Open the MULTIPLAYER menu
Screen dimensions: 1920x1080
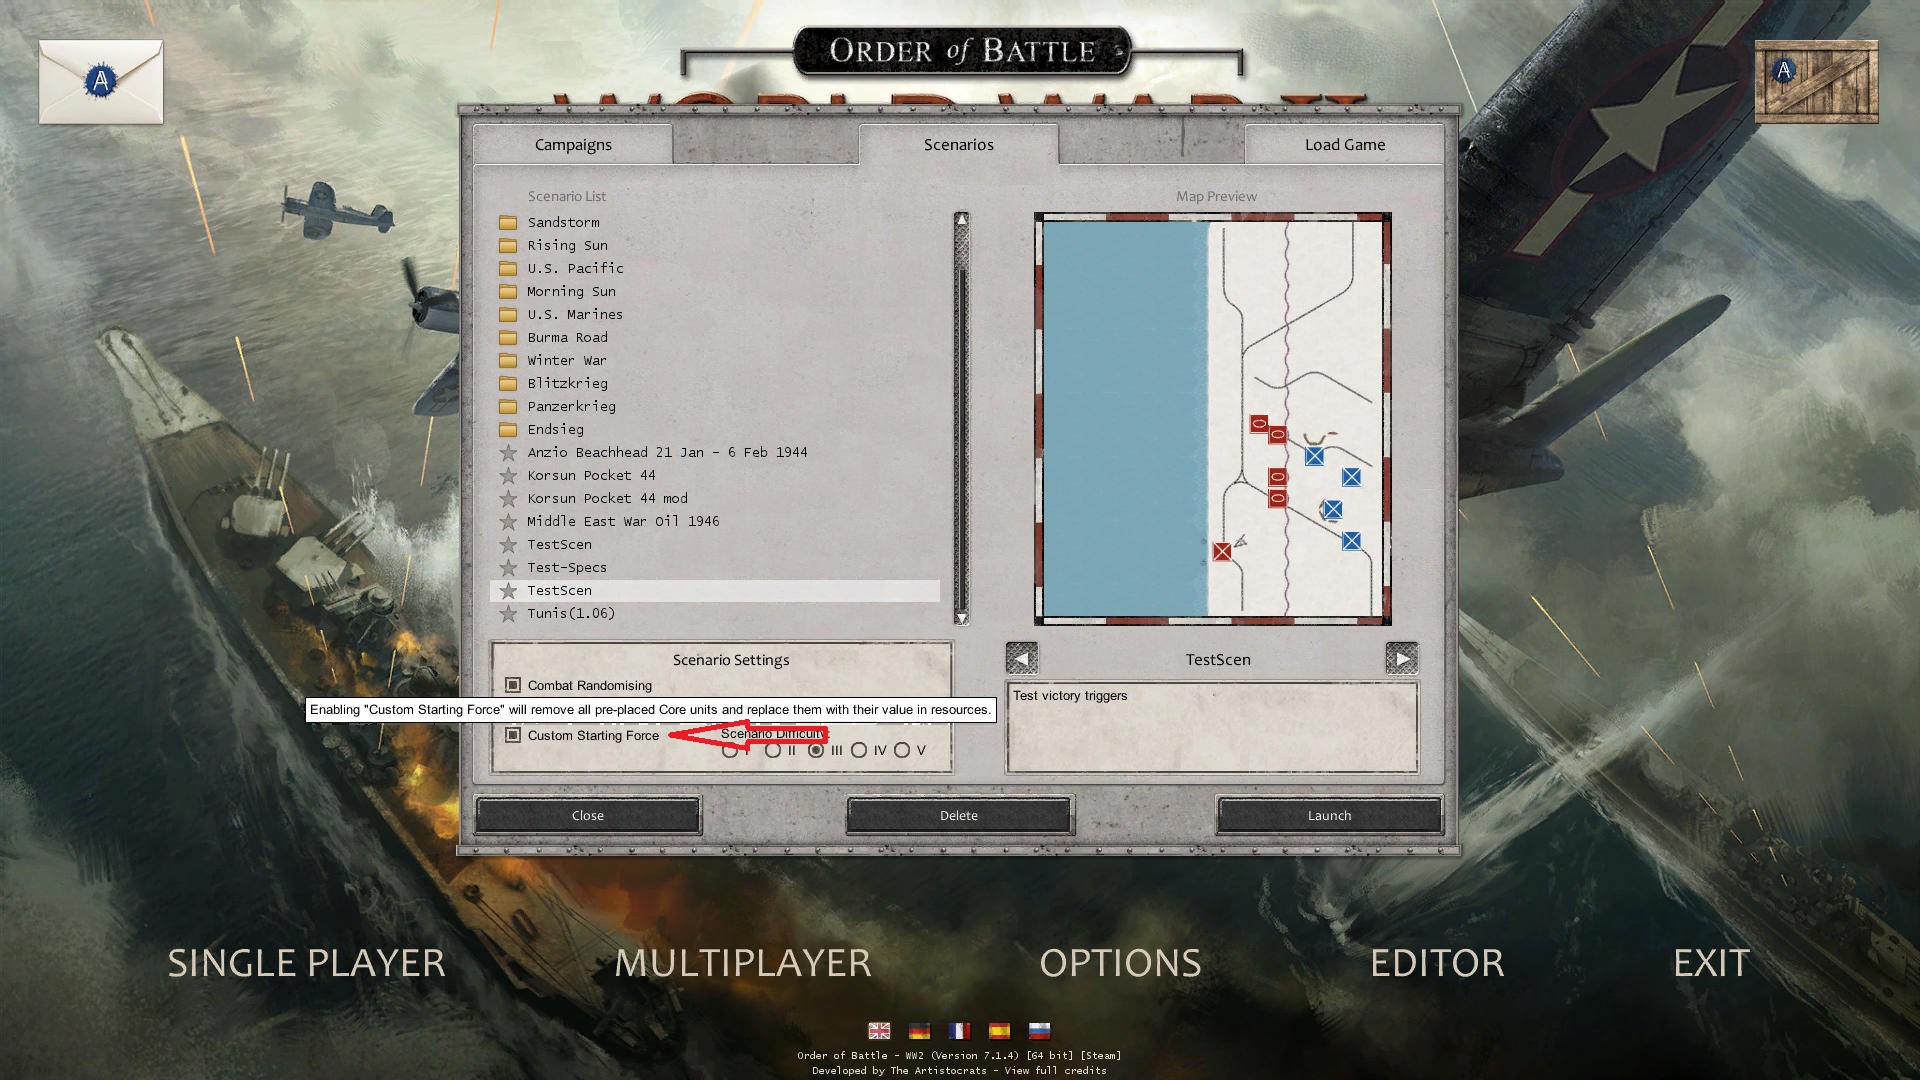[x=743, y=963]
